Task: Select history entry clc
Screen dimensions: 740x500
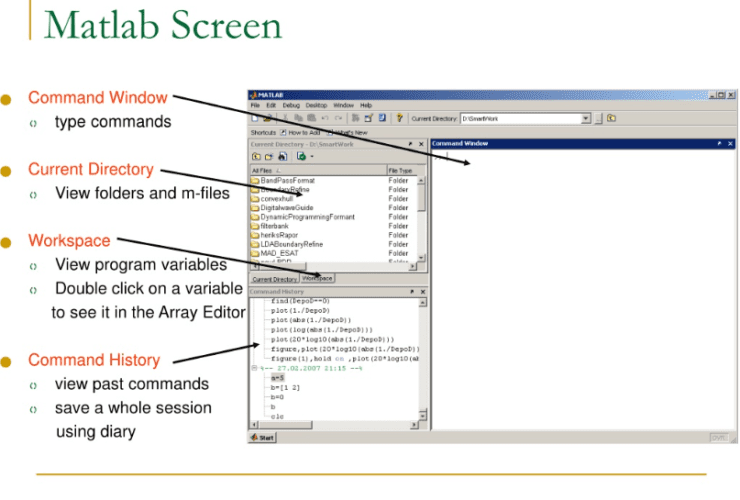Action: pos(278,416)
